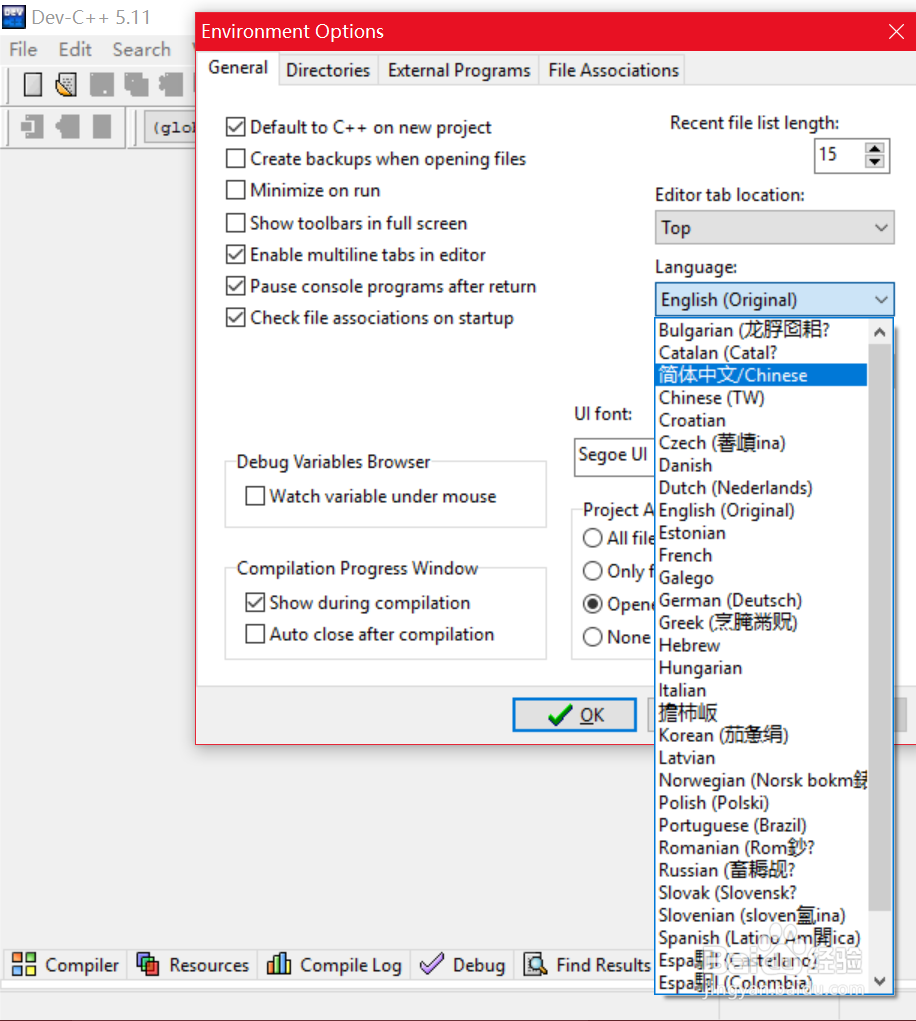916x1021 pixels.
Task: Click the OK button
Action: 574,714
